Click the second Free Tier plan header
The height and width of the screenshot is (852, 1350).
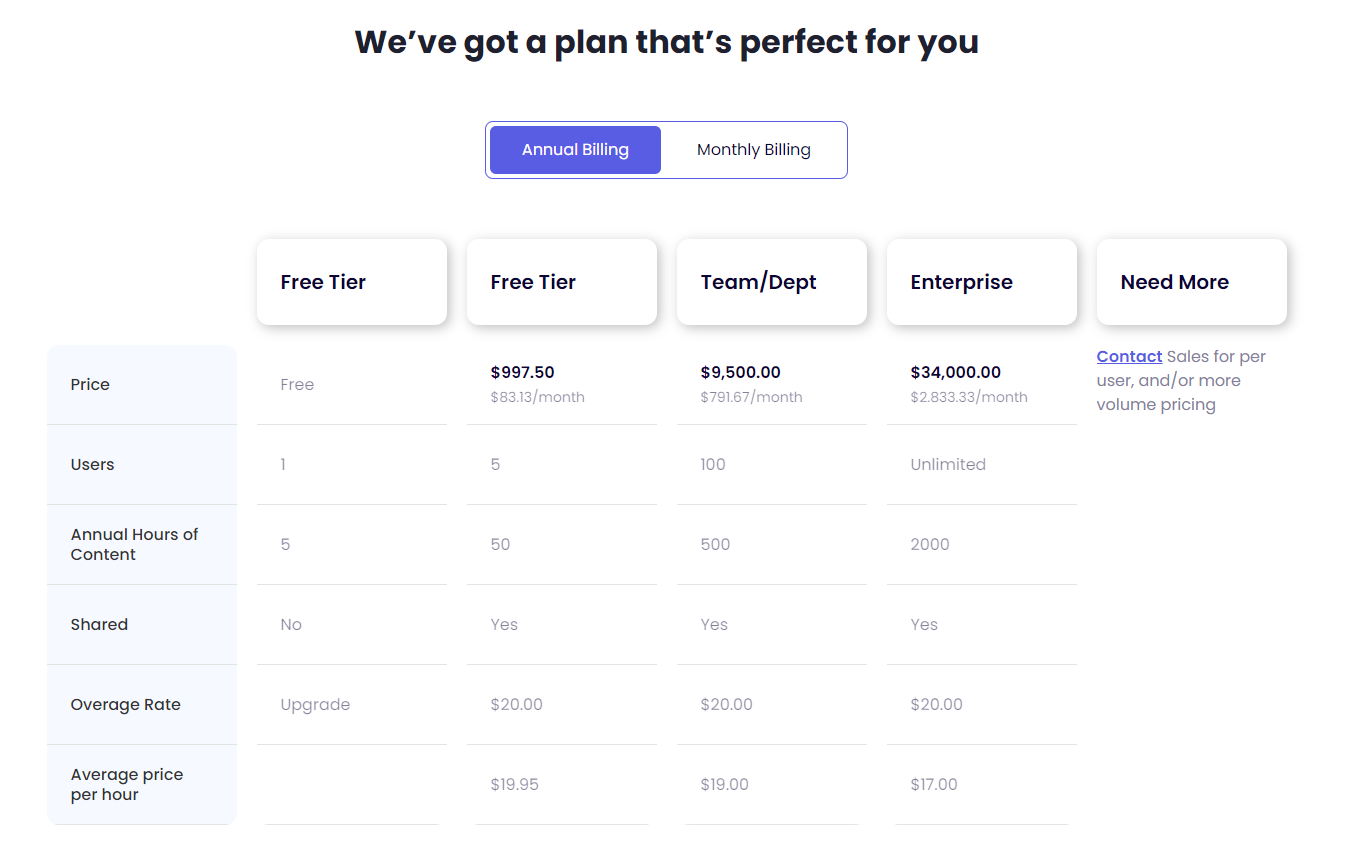pos(562,282)
